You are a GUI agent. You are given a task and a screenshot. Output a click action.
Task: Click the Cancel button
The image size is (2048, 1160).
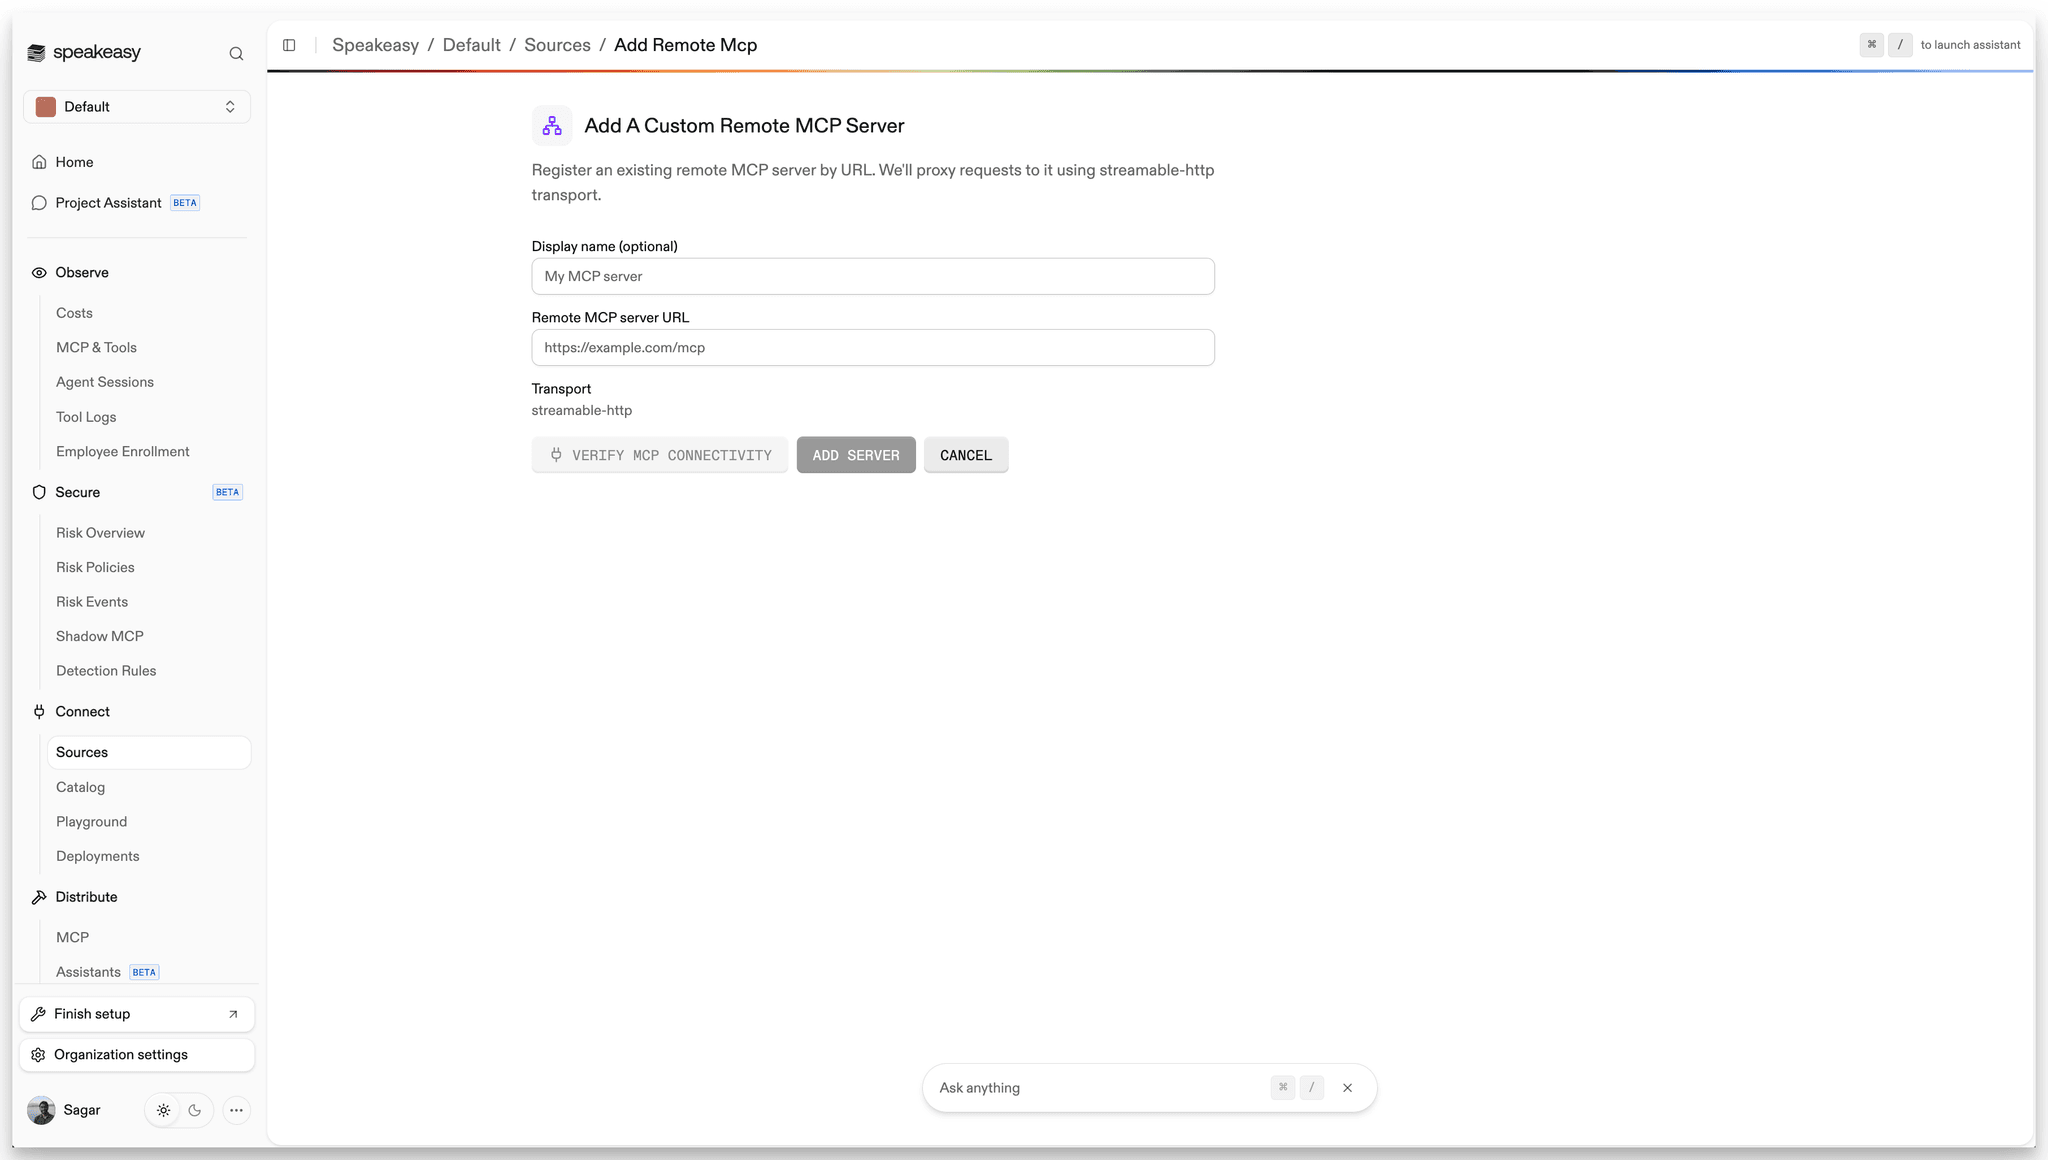tap(966, 455)
